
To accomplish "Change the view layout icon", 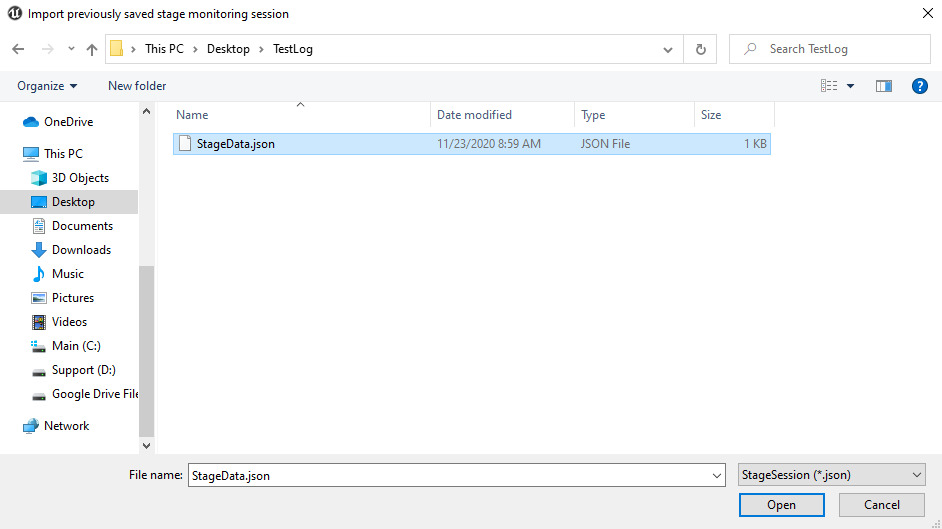I will click(829, 86).
